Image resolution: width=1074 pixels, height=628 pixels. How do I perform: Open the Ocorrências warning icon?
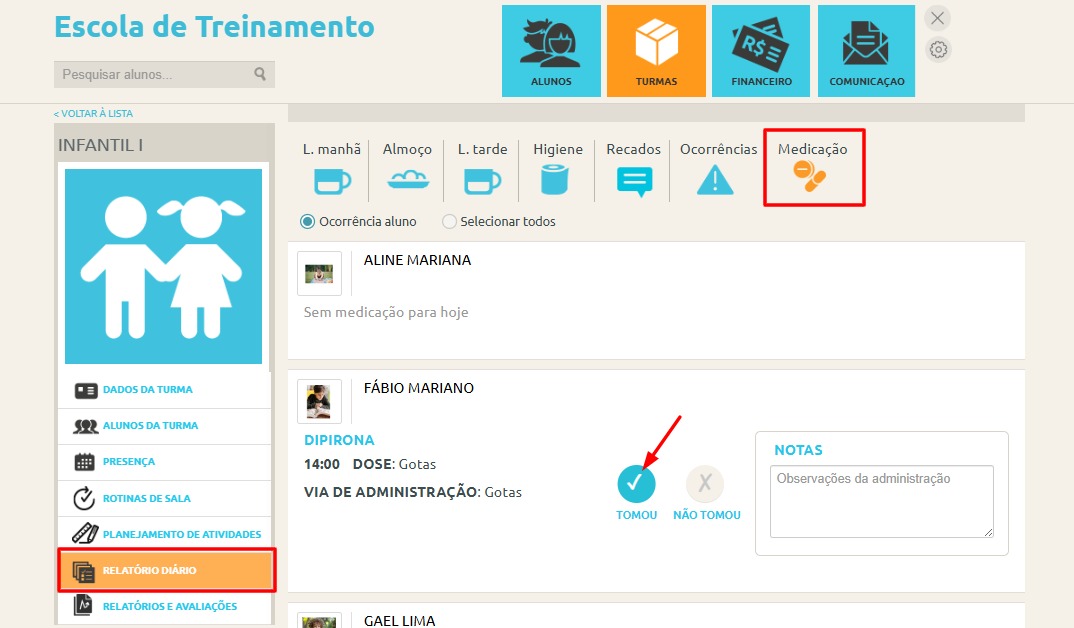[x=715, y=180]
